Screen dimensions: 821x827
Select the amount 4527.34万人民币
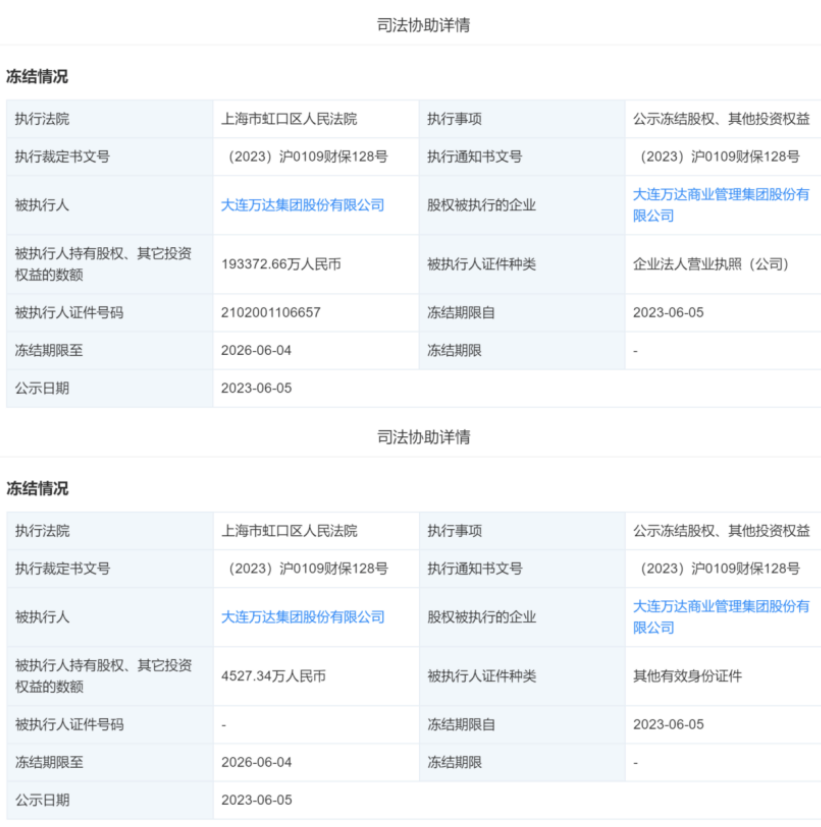(273, 676)
